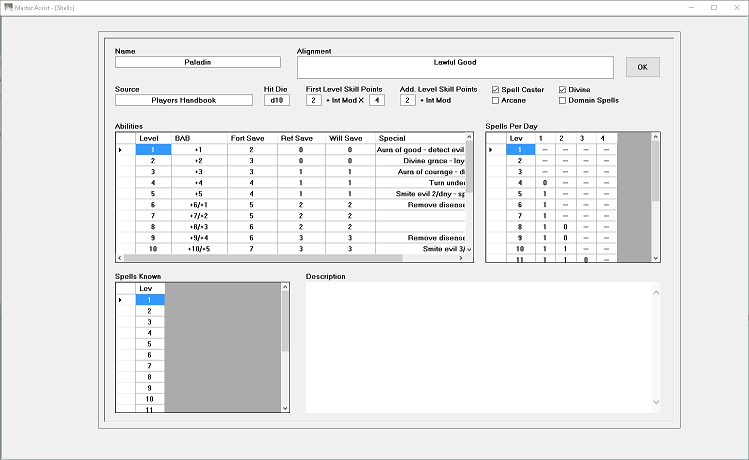Image resolution: width=749 pixels, height=460 pixels.
Task: Click Abilities table scroll up arrow
Action: [x=469, y=137]
